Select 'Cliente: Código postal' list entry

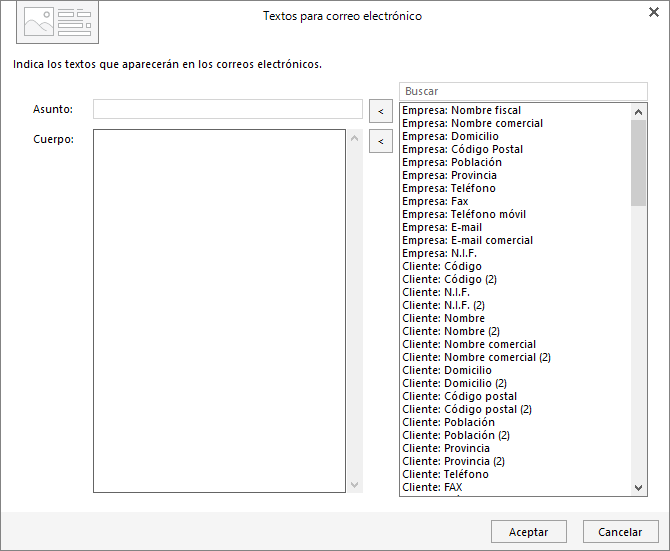click(x=516, y=396)
